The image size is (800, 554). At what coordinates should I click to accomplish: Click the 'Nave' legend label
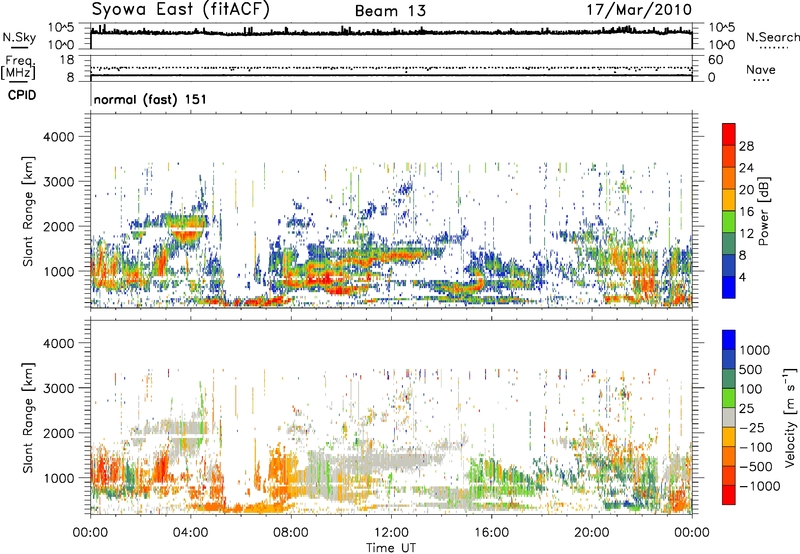761,69
